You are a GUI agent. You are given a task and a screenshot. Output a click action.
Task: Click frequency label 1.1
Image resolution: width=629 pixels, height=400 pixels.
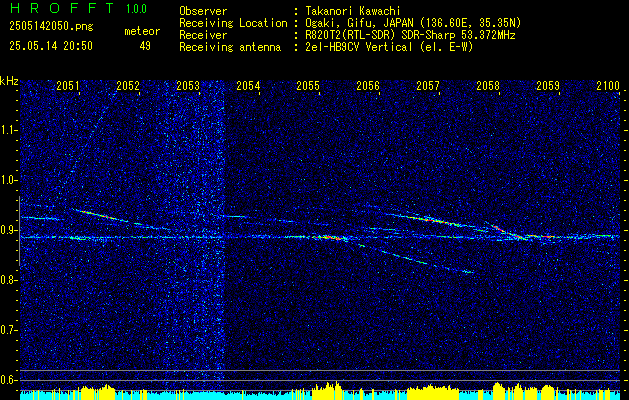point(9,130)
